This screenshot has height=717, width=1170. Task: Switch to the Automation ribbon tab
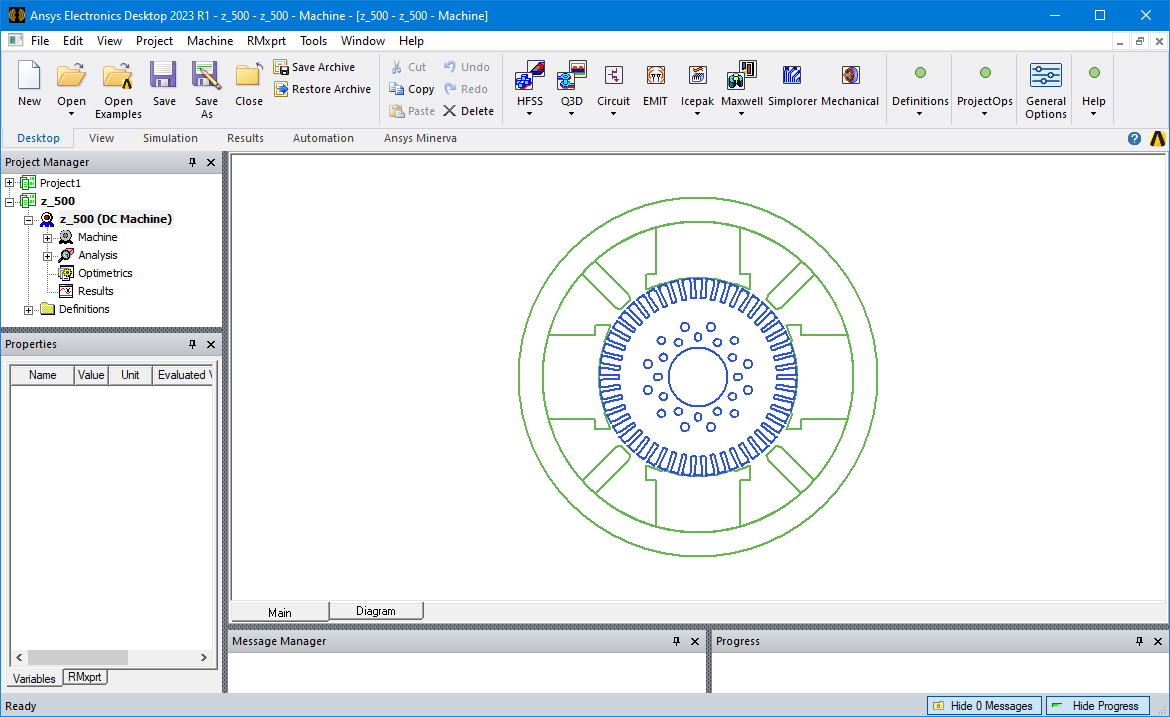[x=323, y=138]
